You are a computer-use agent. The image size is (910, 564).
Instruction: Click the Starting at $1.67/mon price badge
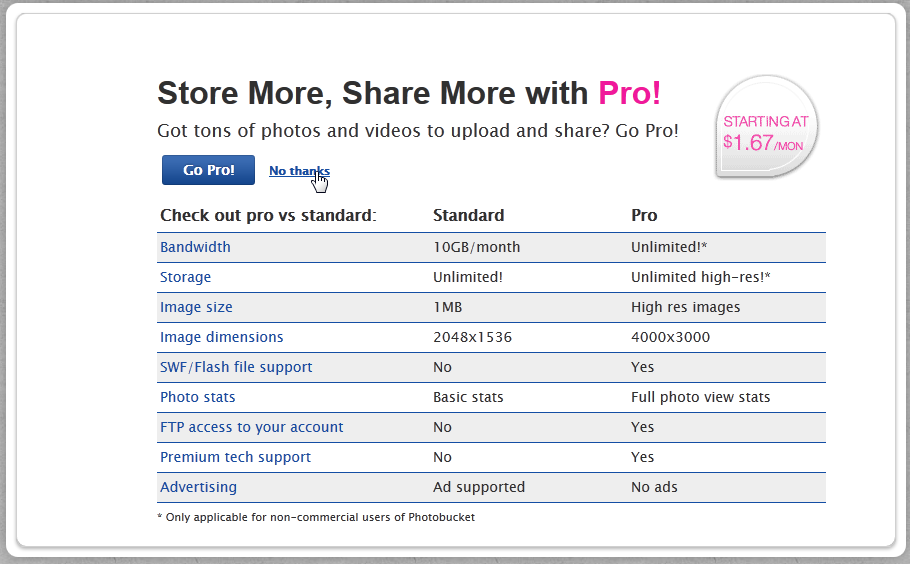pyautogui.click(x=765, y=133)
